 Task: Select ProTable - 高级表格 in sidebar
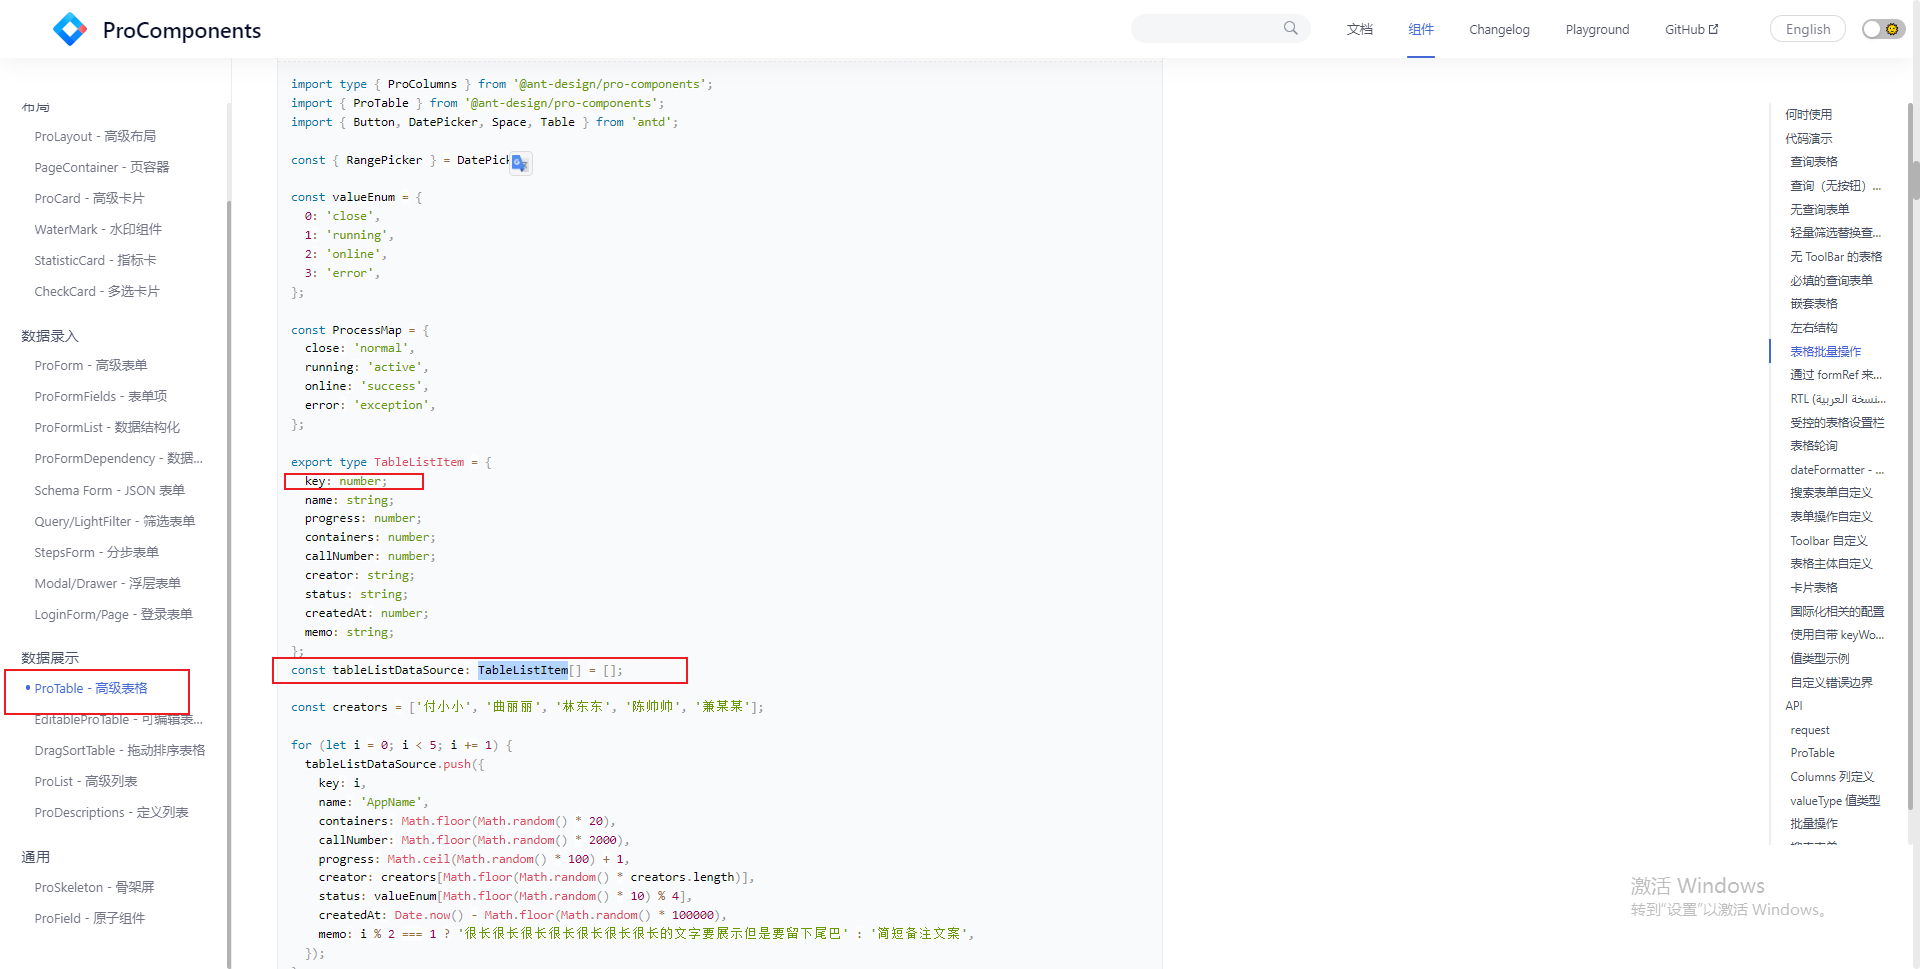(91, 688)
